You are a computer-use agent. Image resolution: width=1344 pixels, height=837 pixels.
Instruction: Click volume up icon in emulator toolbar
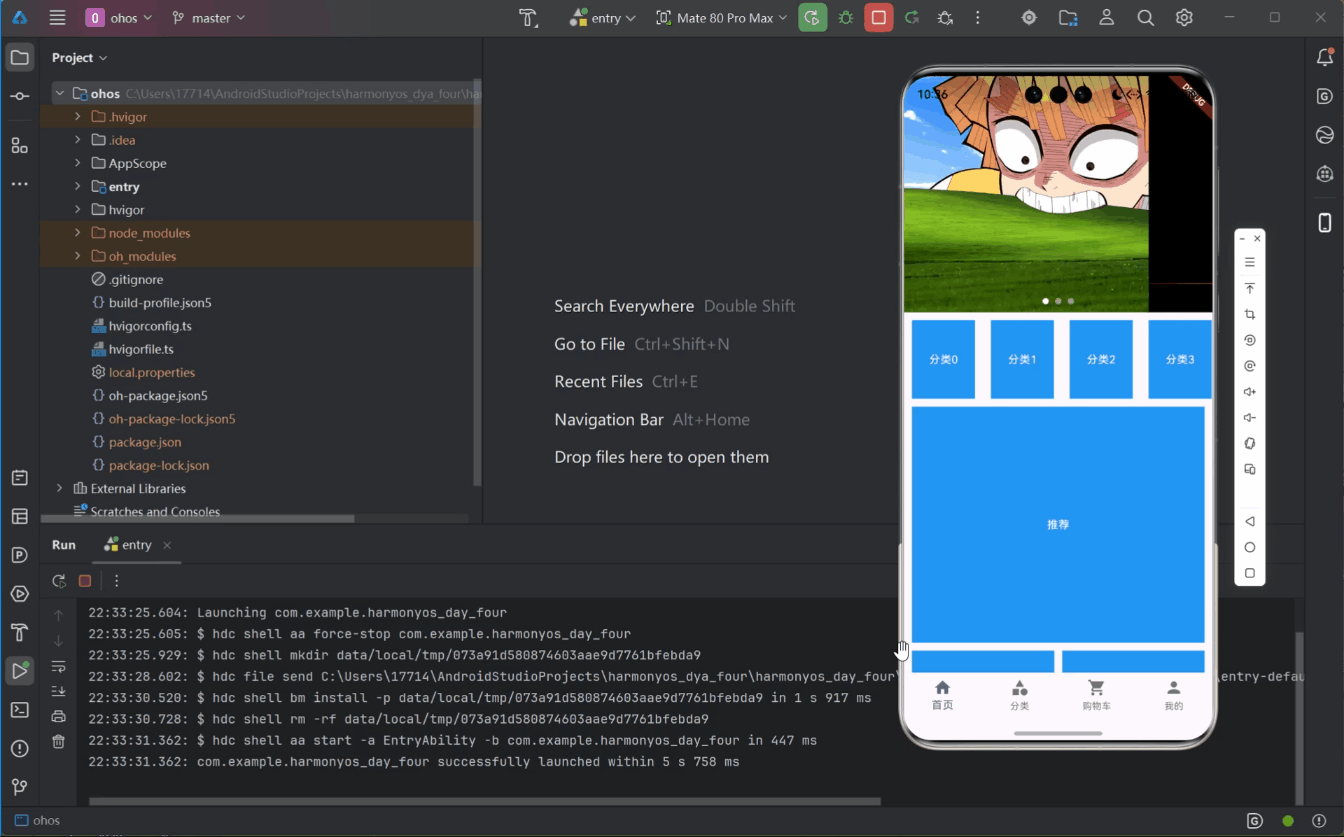1250,392
